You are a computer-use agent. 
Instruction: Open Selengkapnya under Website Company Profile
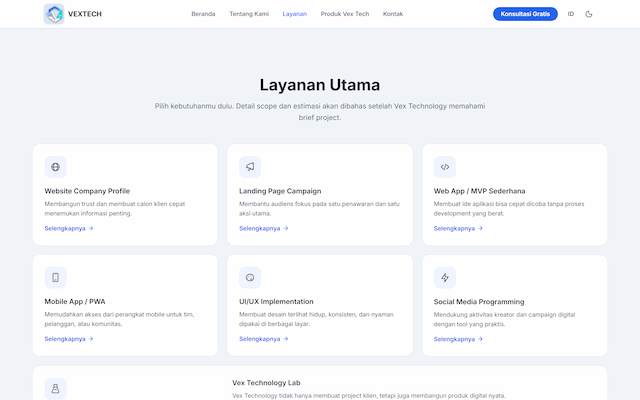tap(69, 228)
